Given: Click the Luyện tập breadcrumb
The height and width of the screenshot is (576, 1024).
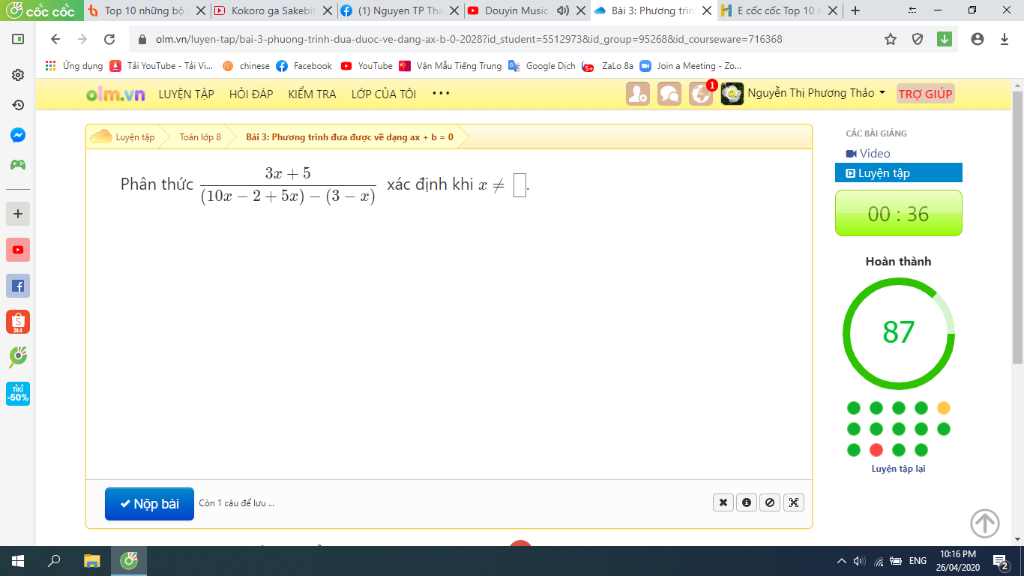Looking at the screenshot, I should (135, 137).
